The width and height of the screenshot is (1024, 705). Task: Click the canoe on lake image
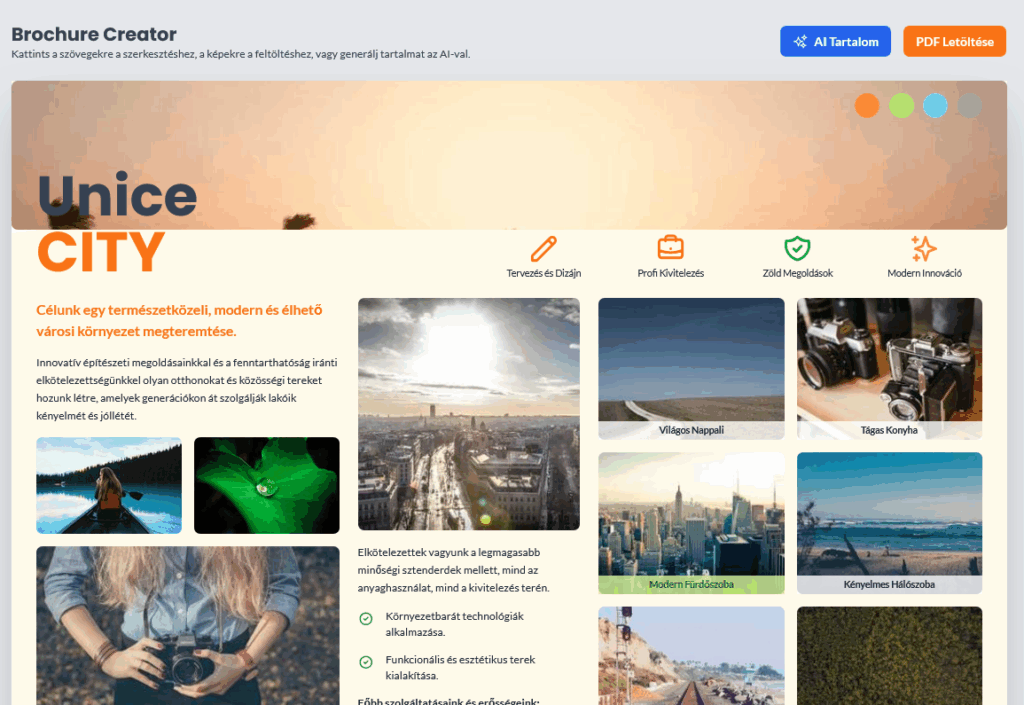[x=109, y=485]
